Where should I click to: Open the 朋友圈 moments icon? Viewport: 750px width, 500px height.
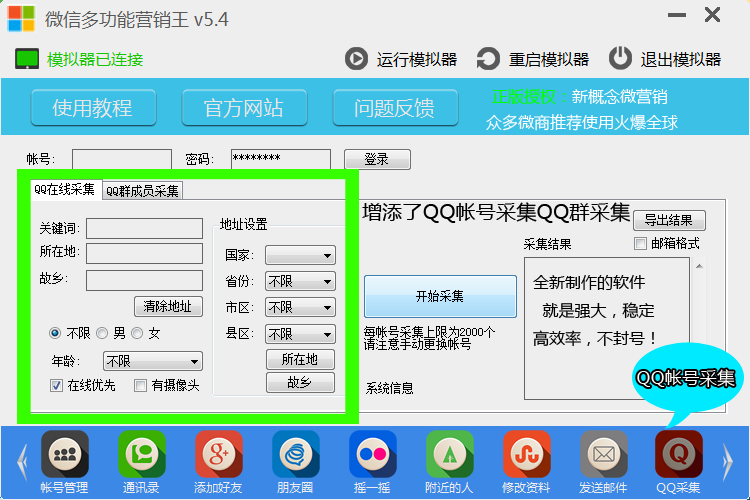296,454
